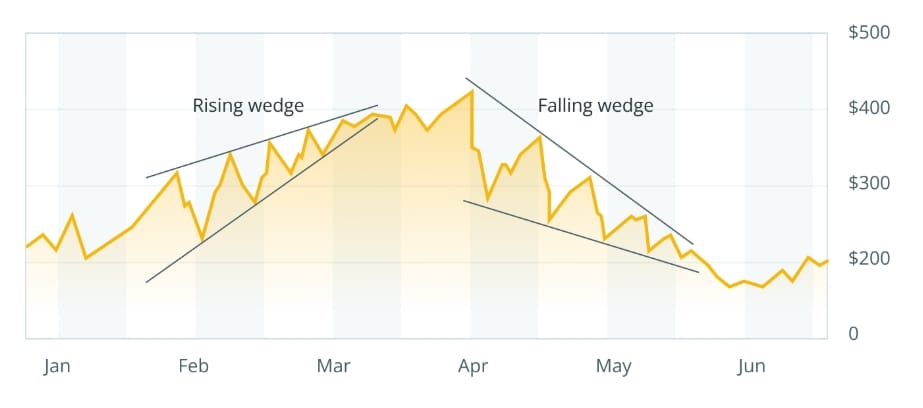Select the rising wedge lower trendline

262,201
